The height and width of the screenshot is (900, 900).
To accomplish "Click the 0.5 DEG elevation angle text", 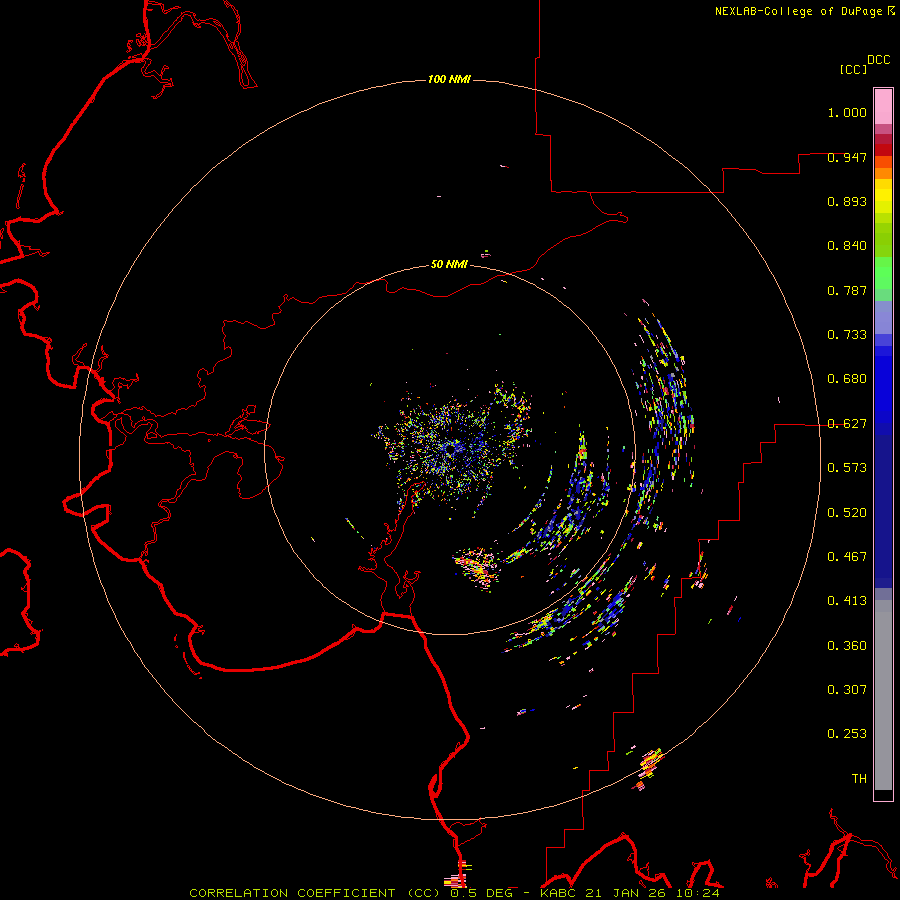I will tap(483, 893).
